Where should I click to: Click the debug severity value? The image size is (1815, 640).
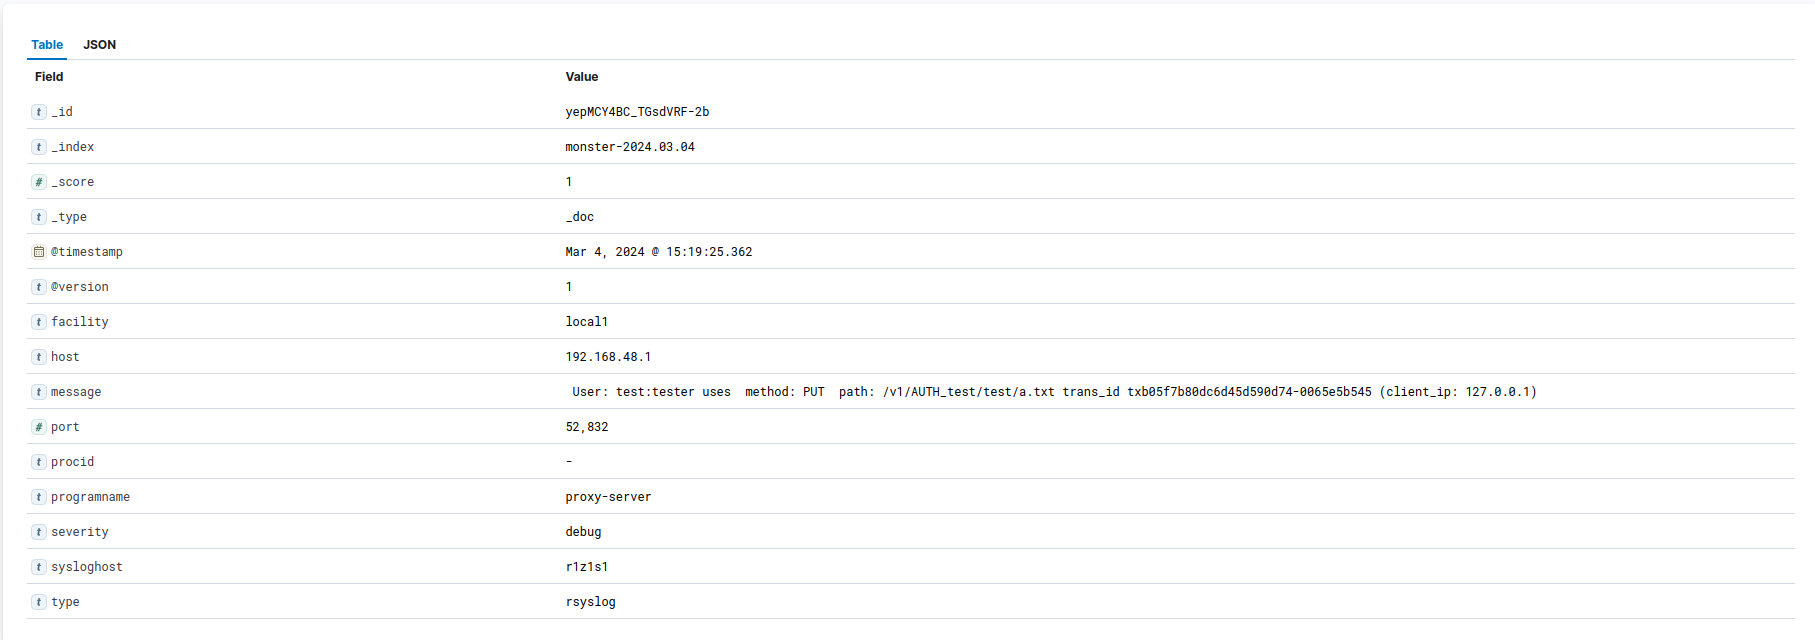point(584,532)
